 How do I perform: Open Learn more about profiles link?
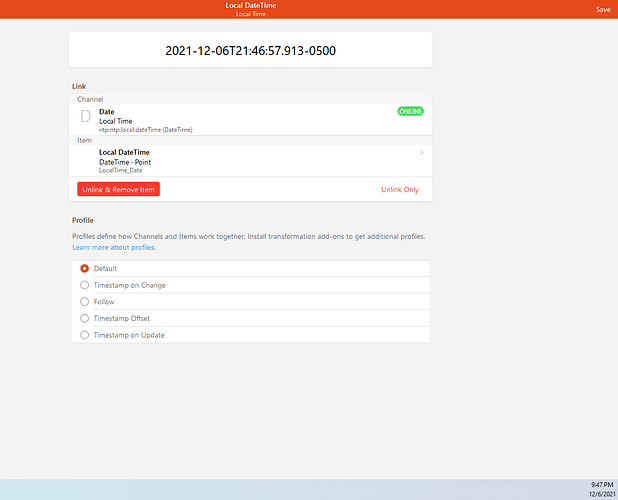coord(114,247)
